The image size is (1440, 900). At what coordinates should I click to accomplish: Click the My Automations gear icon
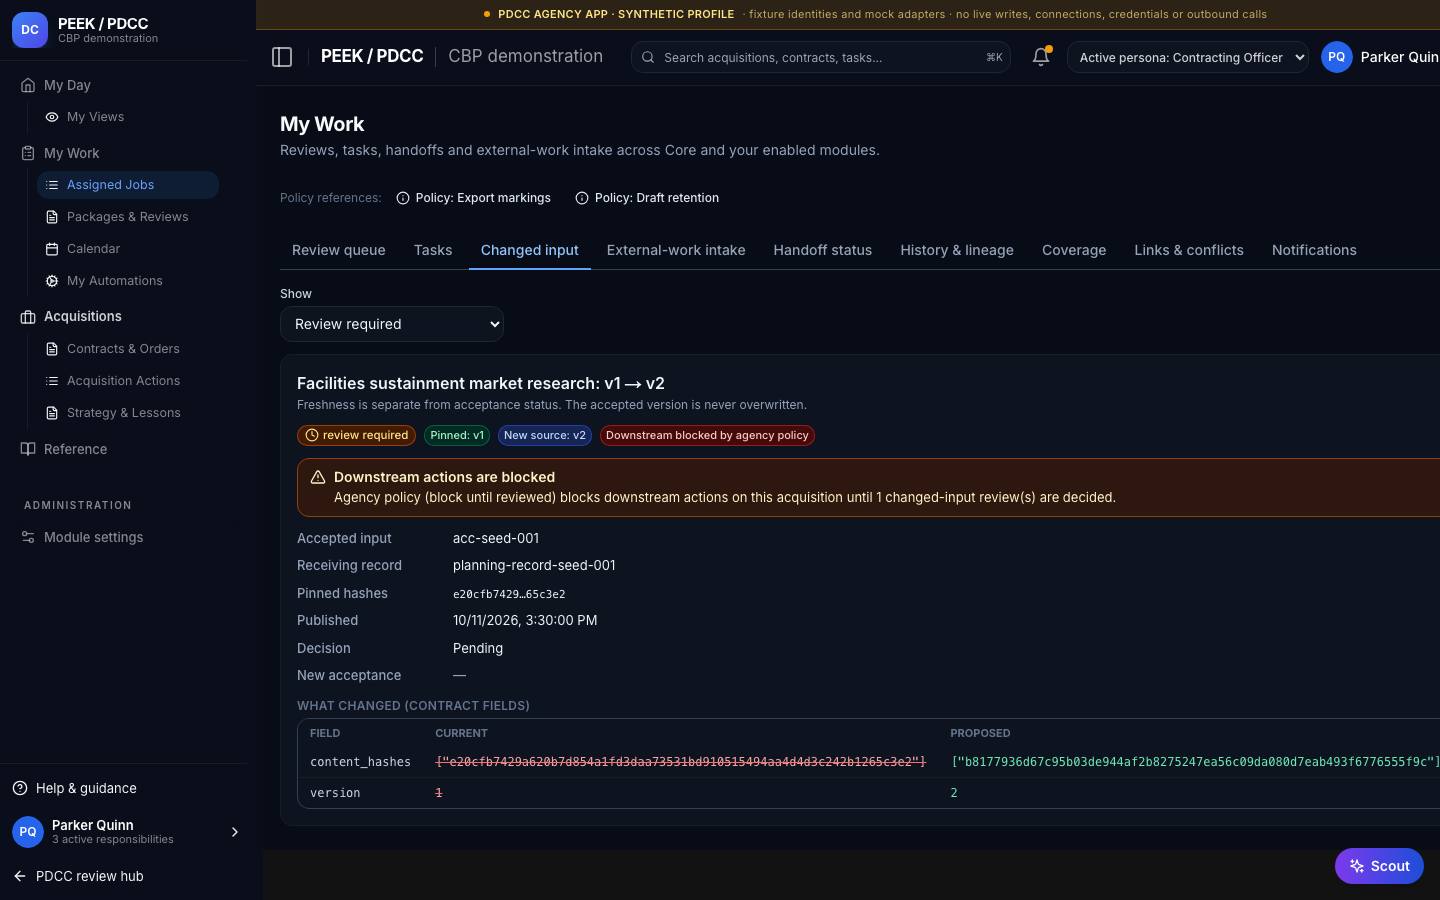pos(52,281)
